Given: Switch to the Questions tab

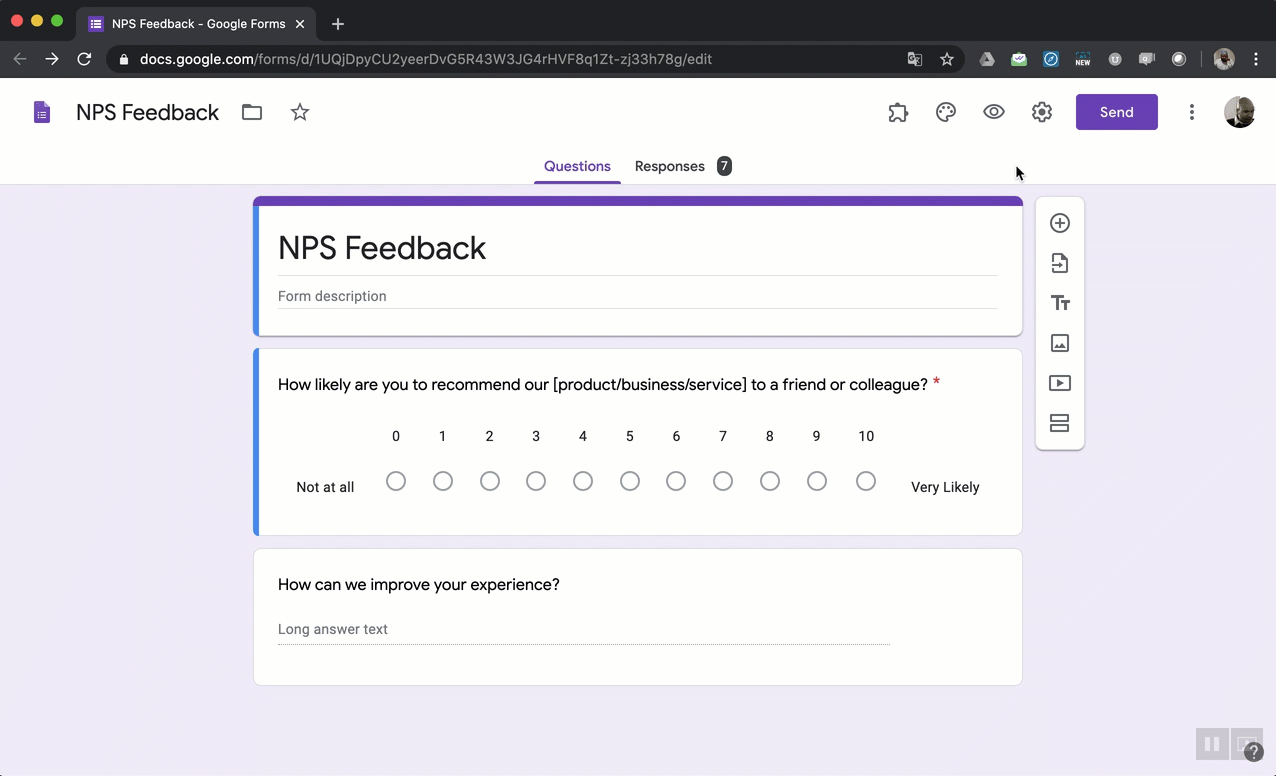Looking at the screenshot, I should coord(577,166).
